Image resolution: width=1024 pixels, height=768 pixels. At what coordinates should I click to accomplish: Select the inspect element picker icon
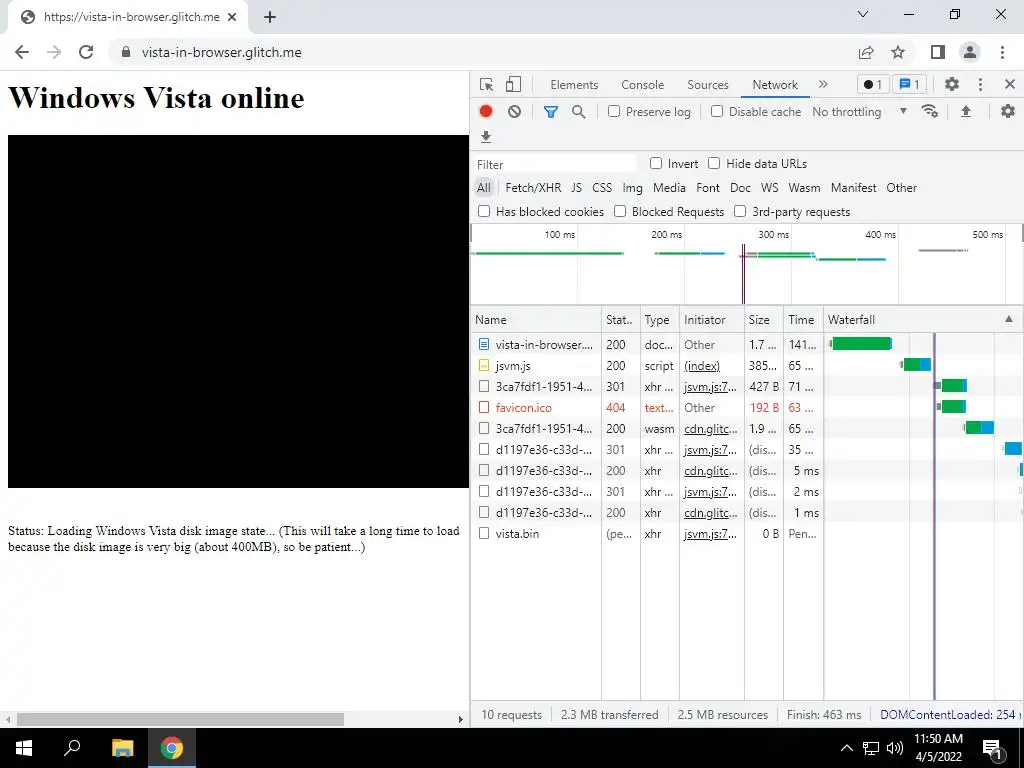(x=486, y=84)
